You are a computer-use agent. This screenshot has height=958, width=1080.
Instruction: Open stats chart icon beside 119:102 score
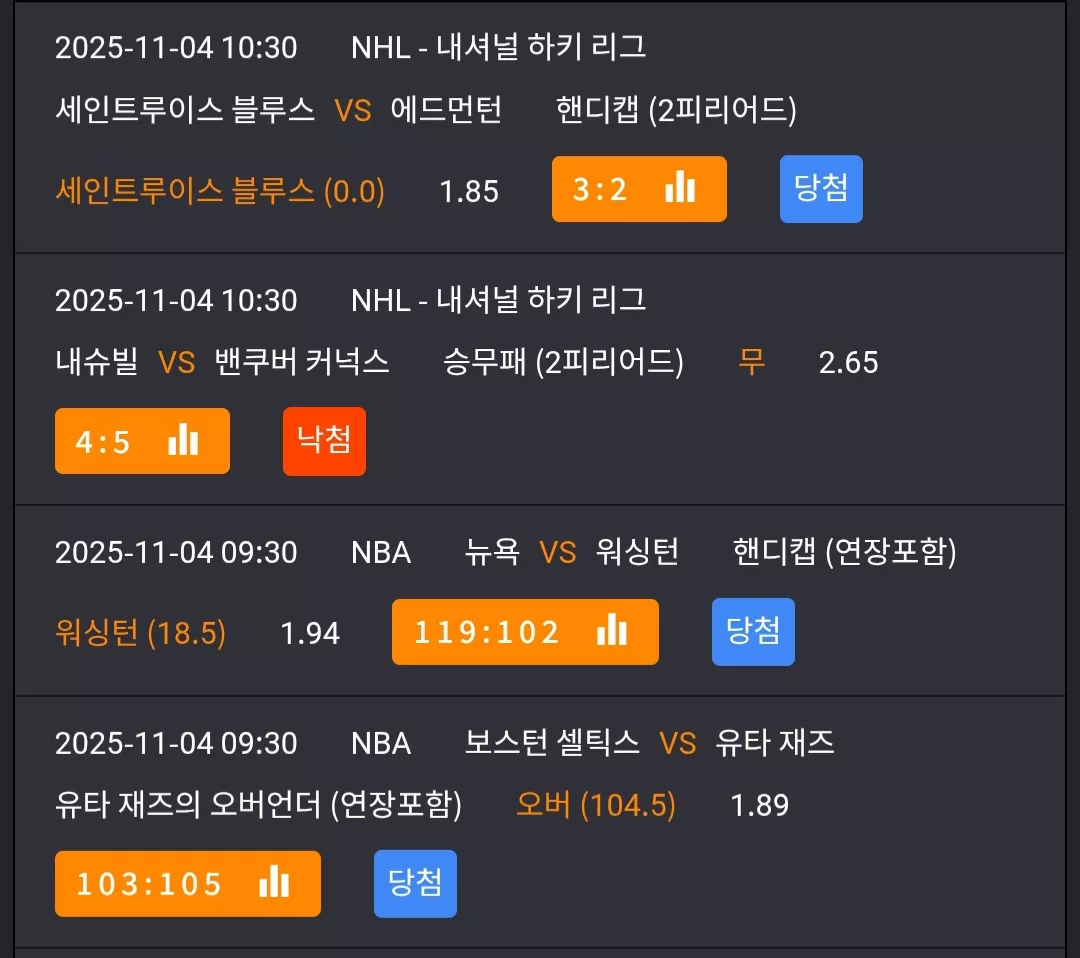coord(612,629)
